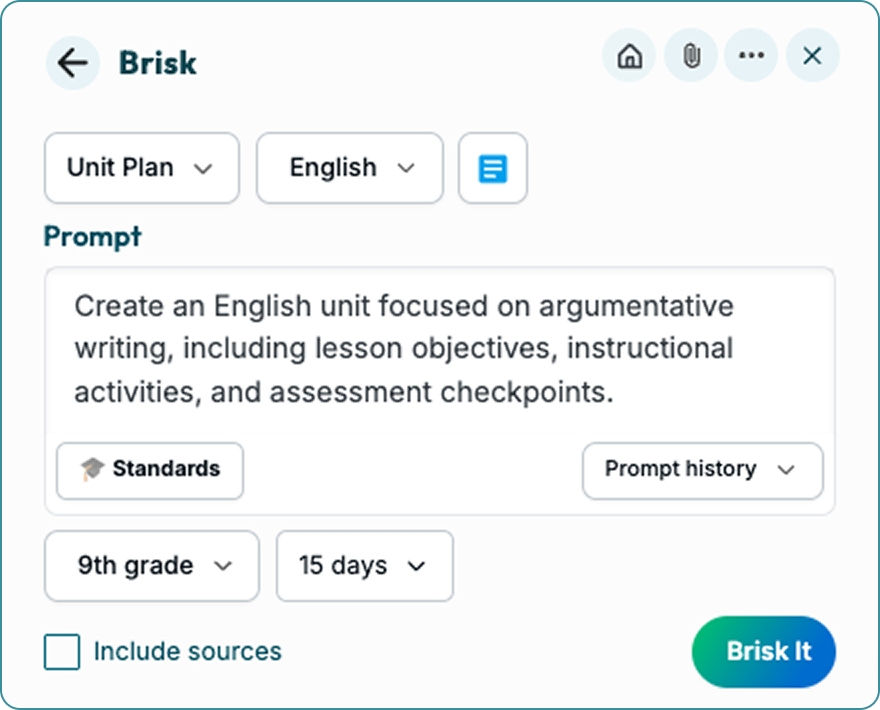Expand the English language dropdown
Viewport: 880px width, 710px height.
349,168
